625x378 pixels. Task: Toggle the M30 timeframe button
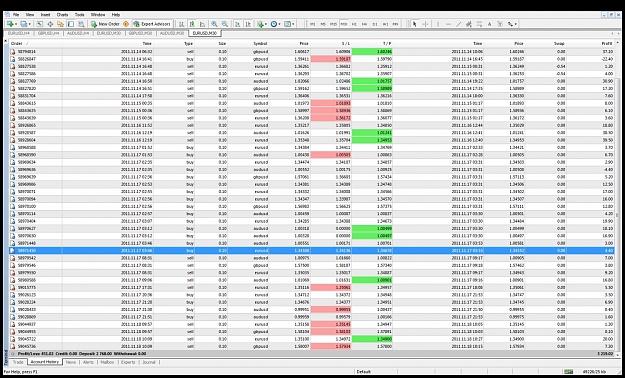[344, 24]
